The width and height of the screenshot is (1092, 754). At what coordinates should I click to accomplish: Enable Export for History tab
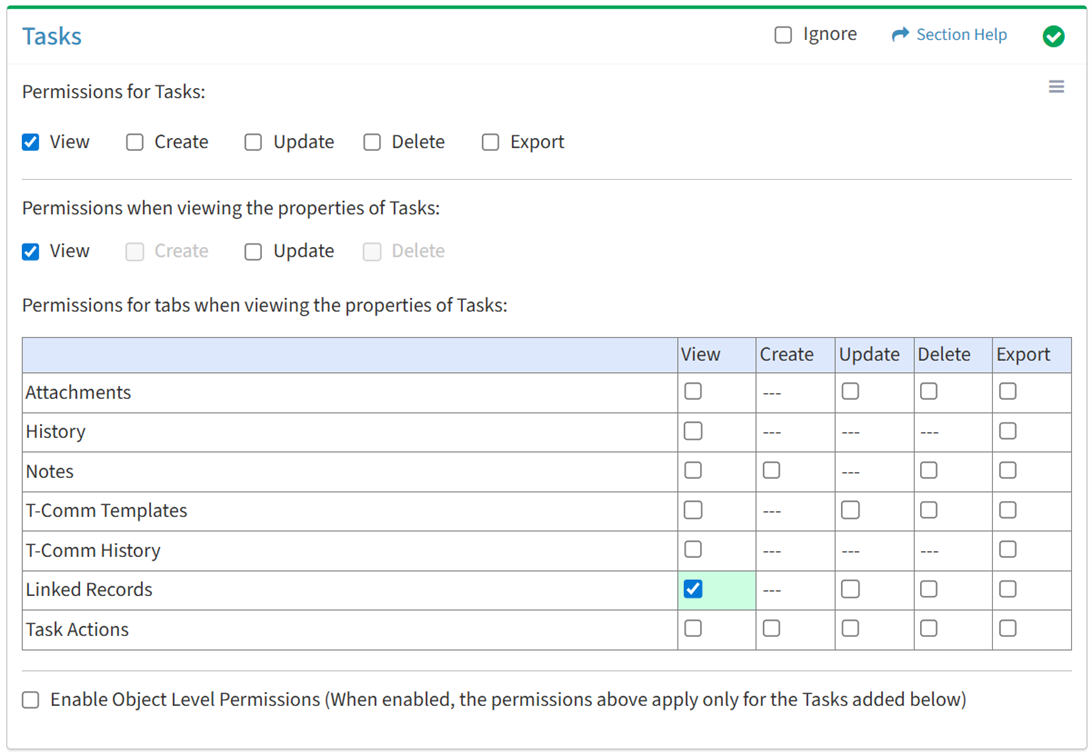point(1007,431)
